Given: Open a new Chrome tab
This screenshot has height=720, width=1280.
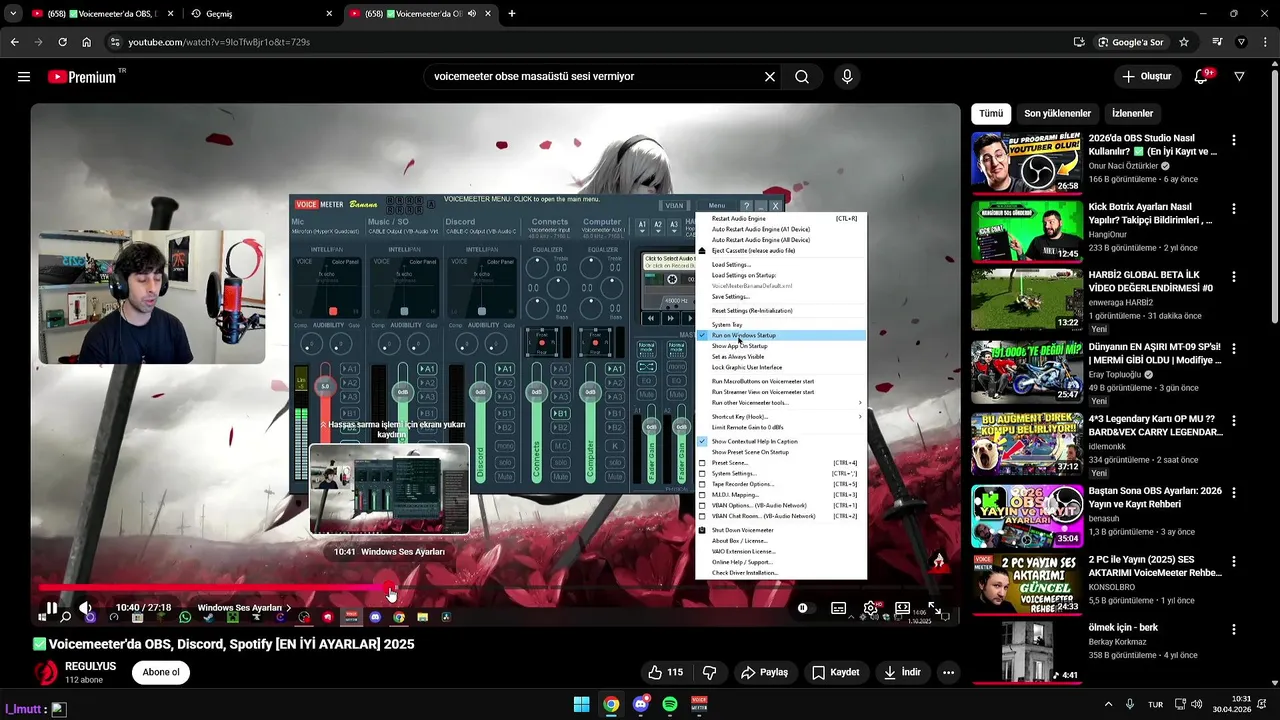Looking at the screenshot, I should pyautogui.click(x=512, y=14).
